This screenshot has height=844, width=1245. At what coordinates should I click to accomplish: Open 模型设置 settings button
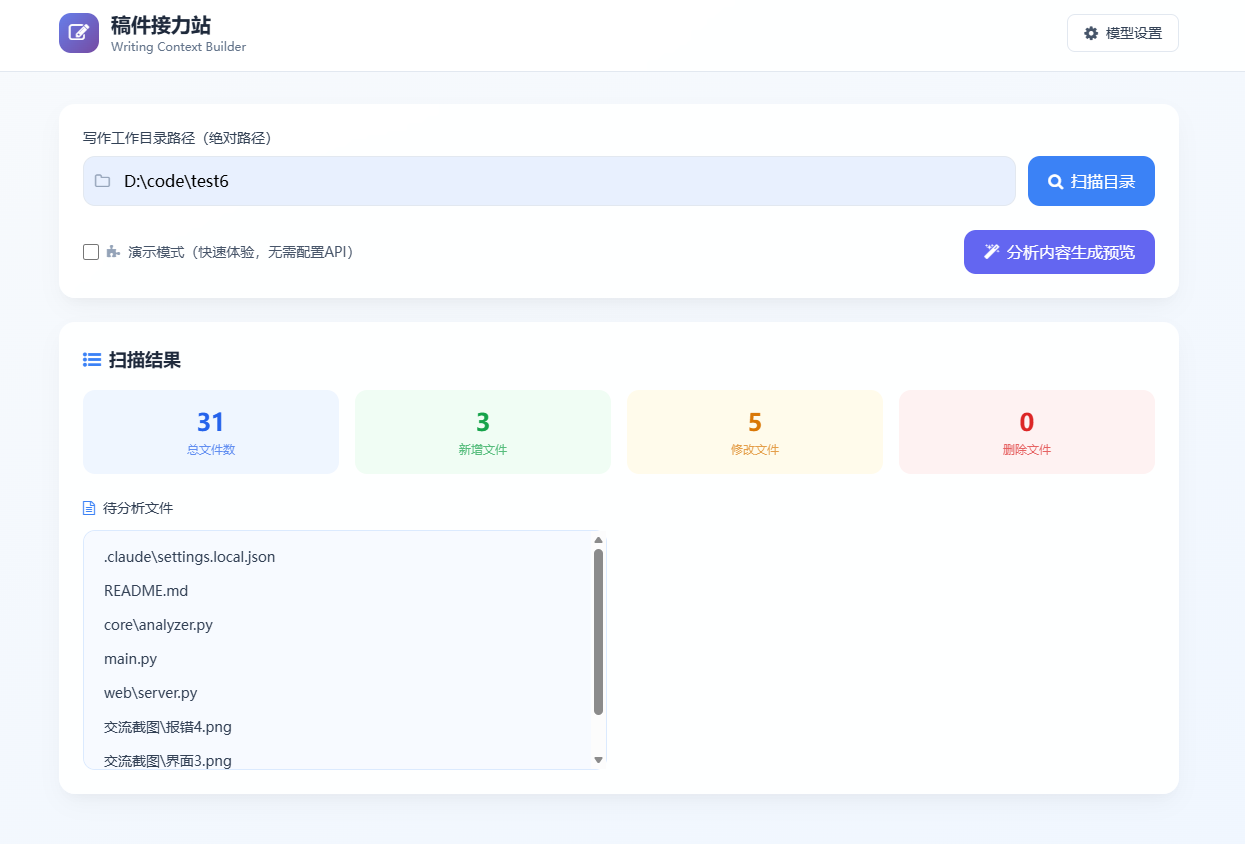pyautogui.click(x=1123, y=33)
